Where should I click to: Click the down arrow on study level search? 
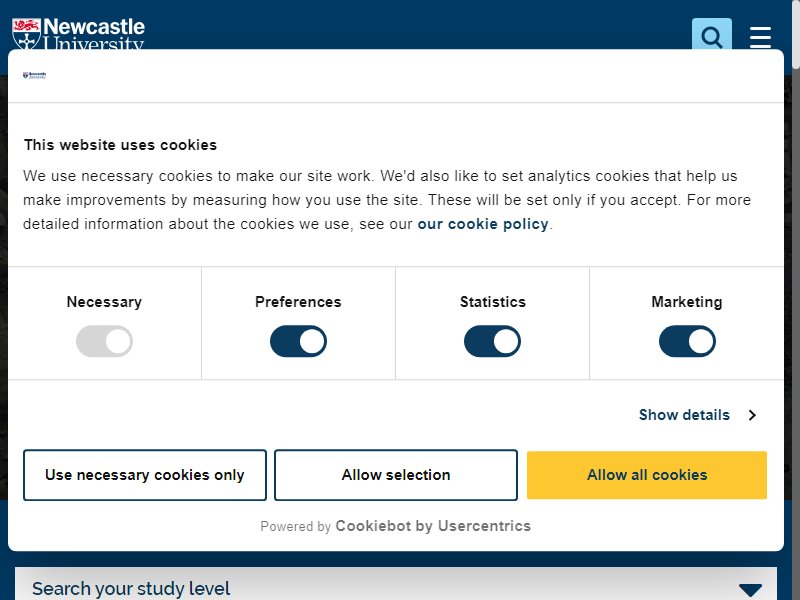click(x=750, y=590)
